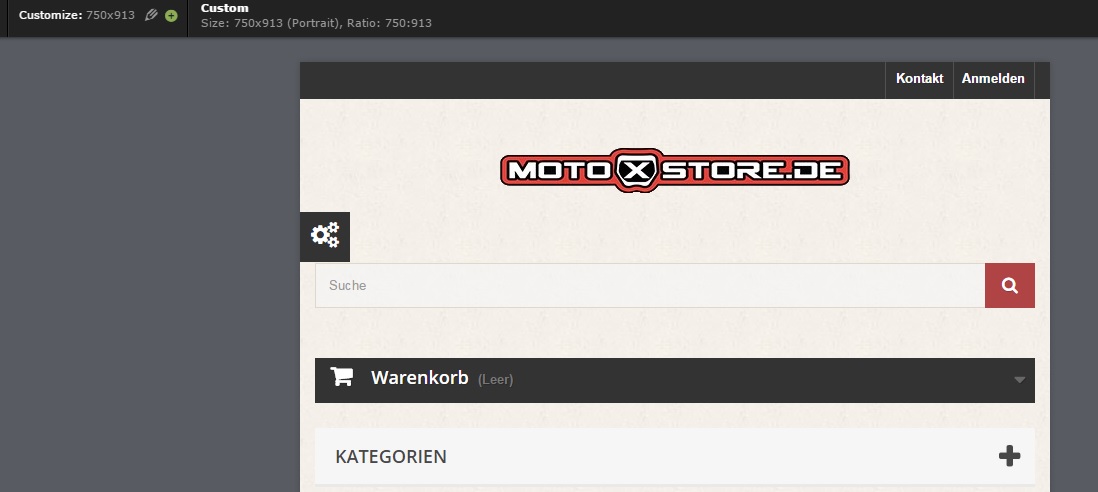Click the Warenkorb label text

point(419,378)
